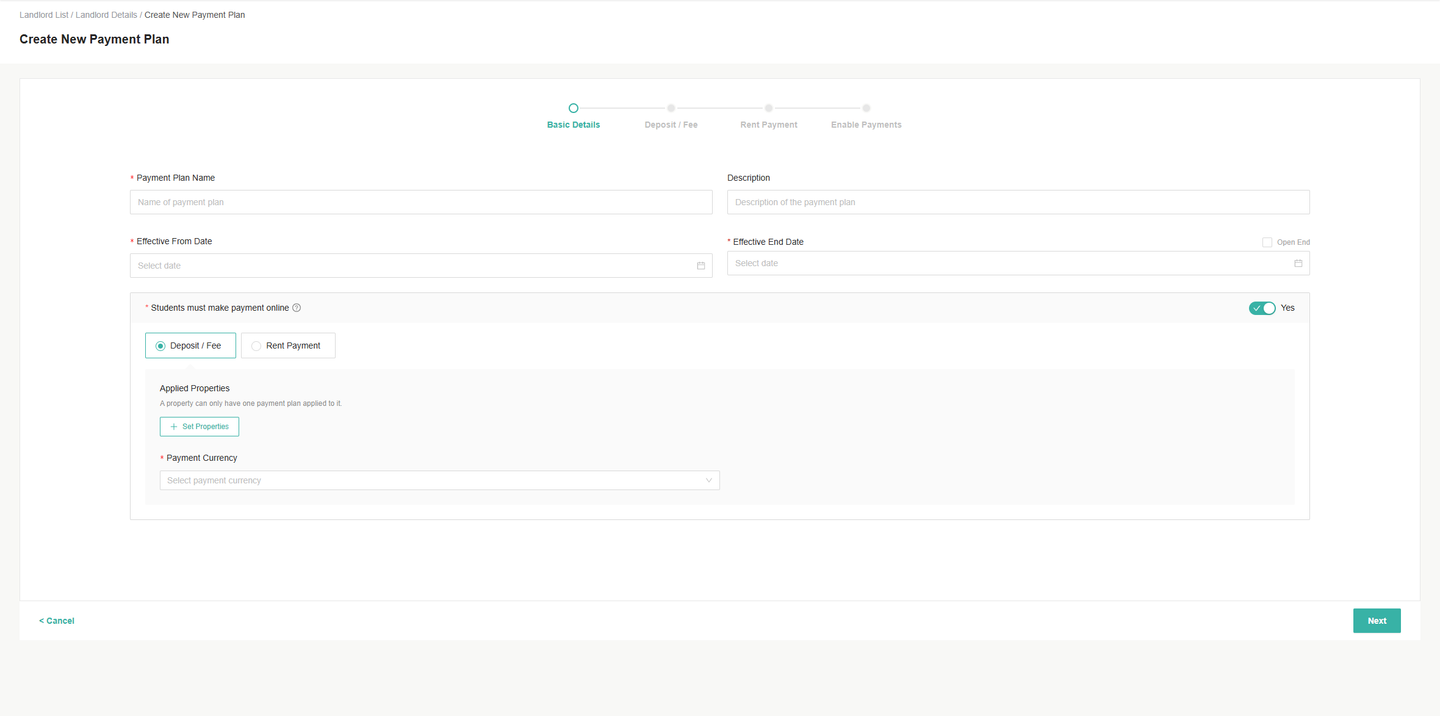Click the plus icon on Set Properties
The width and height of the screenshot is (1440, 716).
(x=172, y=426)
